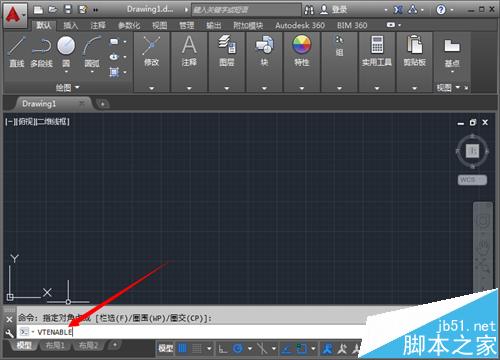
Task: Open the 注释 annotation panel with letter A
Action: point(189,52)
